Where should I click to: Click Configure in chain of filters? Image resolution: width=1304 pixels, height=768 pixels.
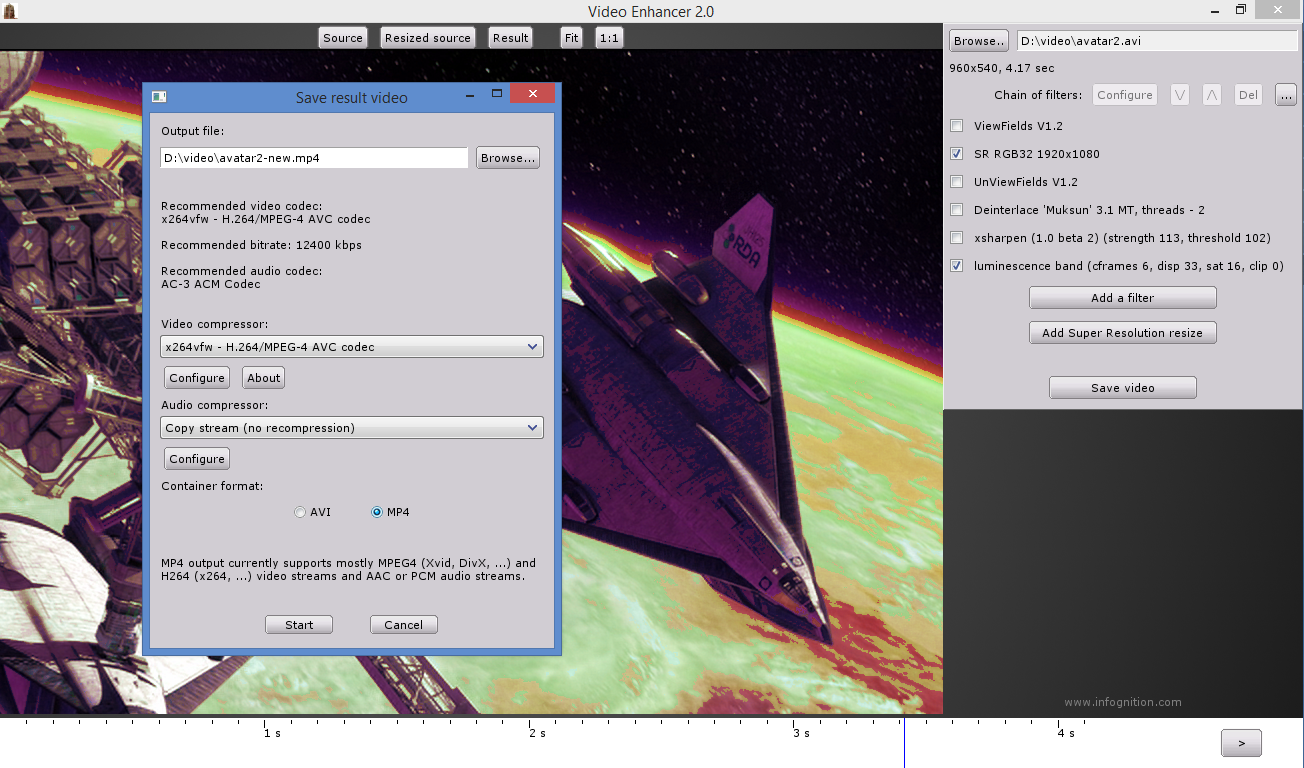click(1125, 95)
